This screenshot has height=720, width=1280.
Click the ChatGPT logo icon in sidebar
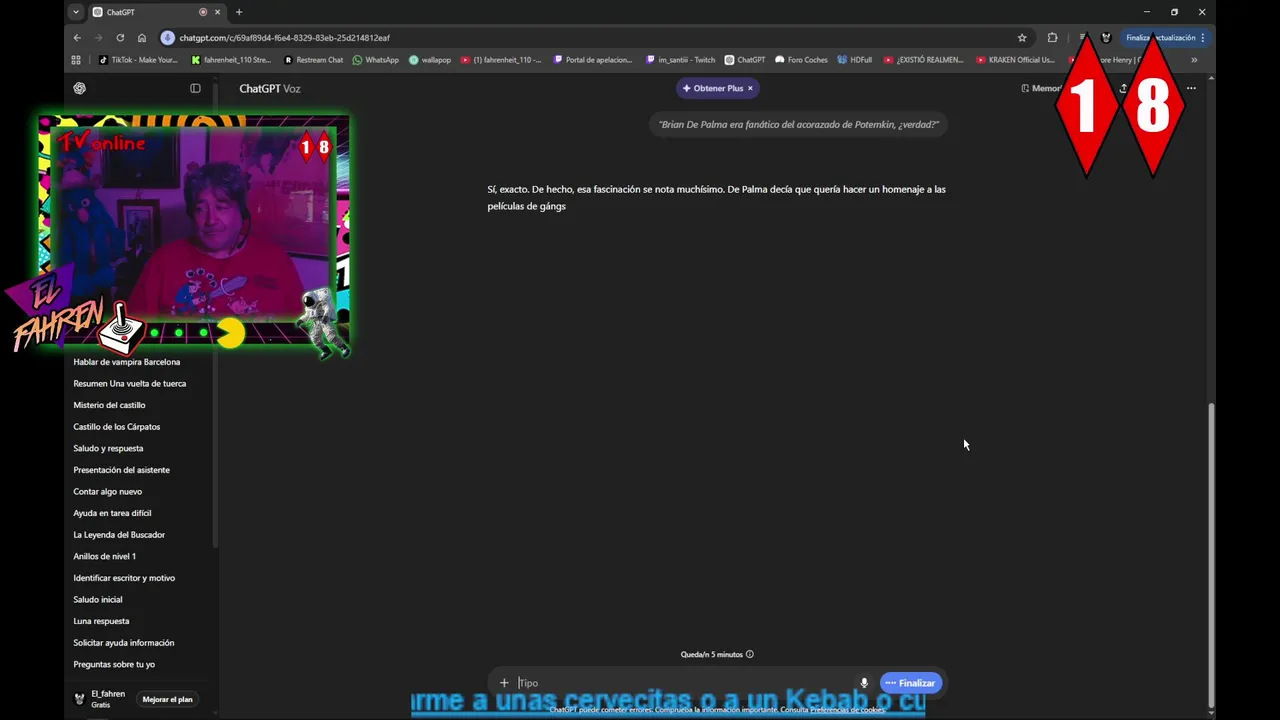pyautogui.click(x=80, y=88)
